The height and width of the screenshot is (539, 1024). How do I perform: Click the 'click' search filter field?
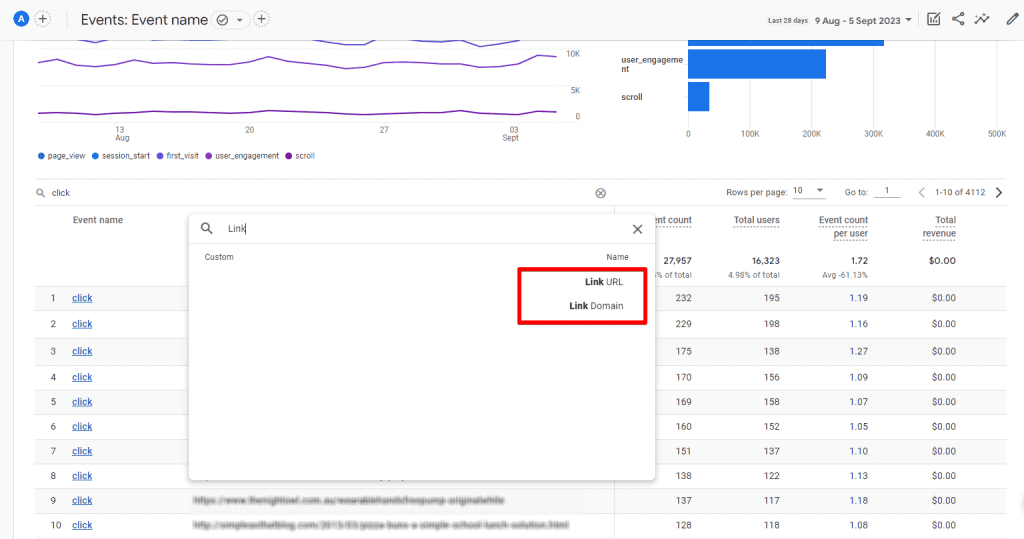click(320, 193)
